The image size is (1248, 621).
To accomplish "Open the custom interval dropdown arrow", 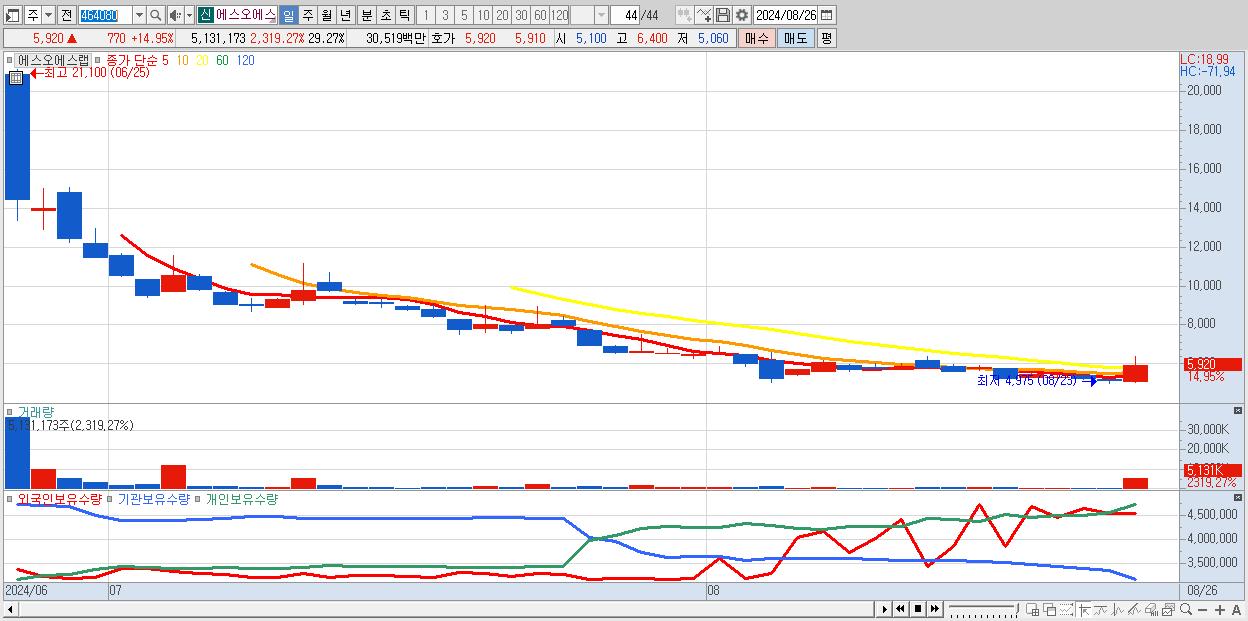I will pos(601,15).
